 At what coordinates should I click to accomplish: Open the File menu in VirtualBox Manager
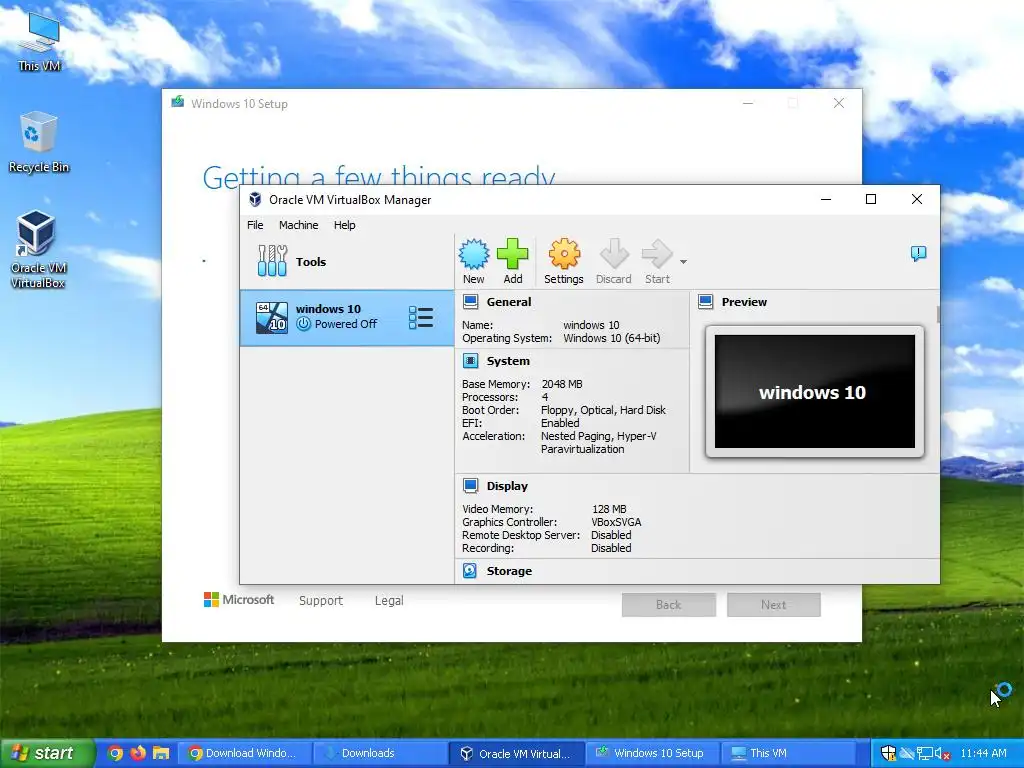pyautogui.click(x=255, y=225)
